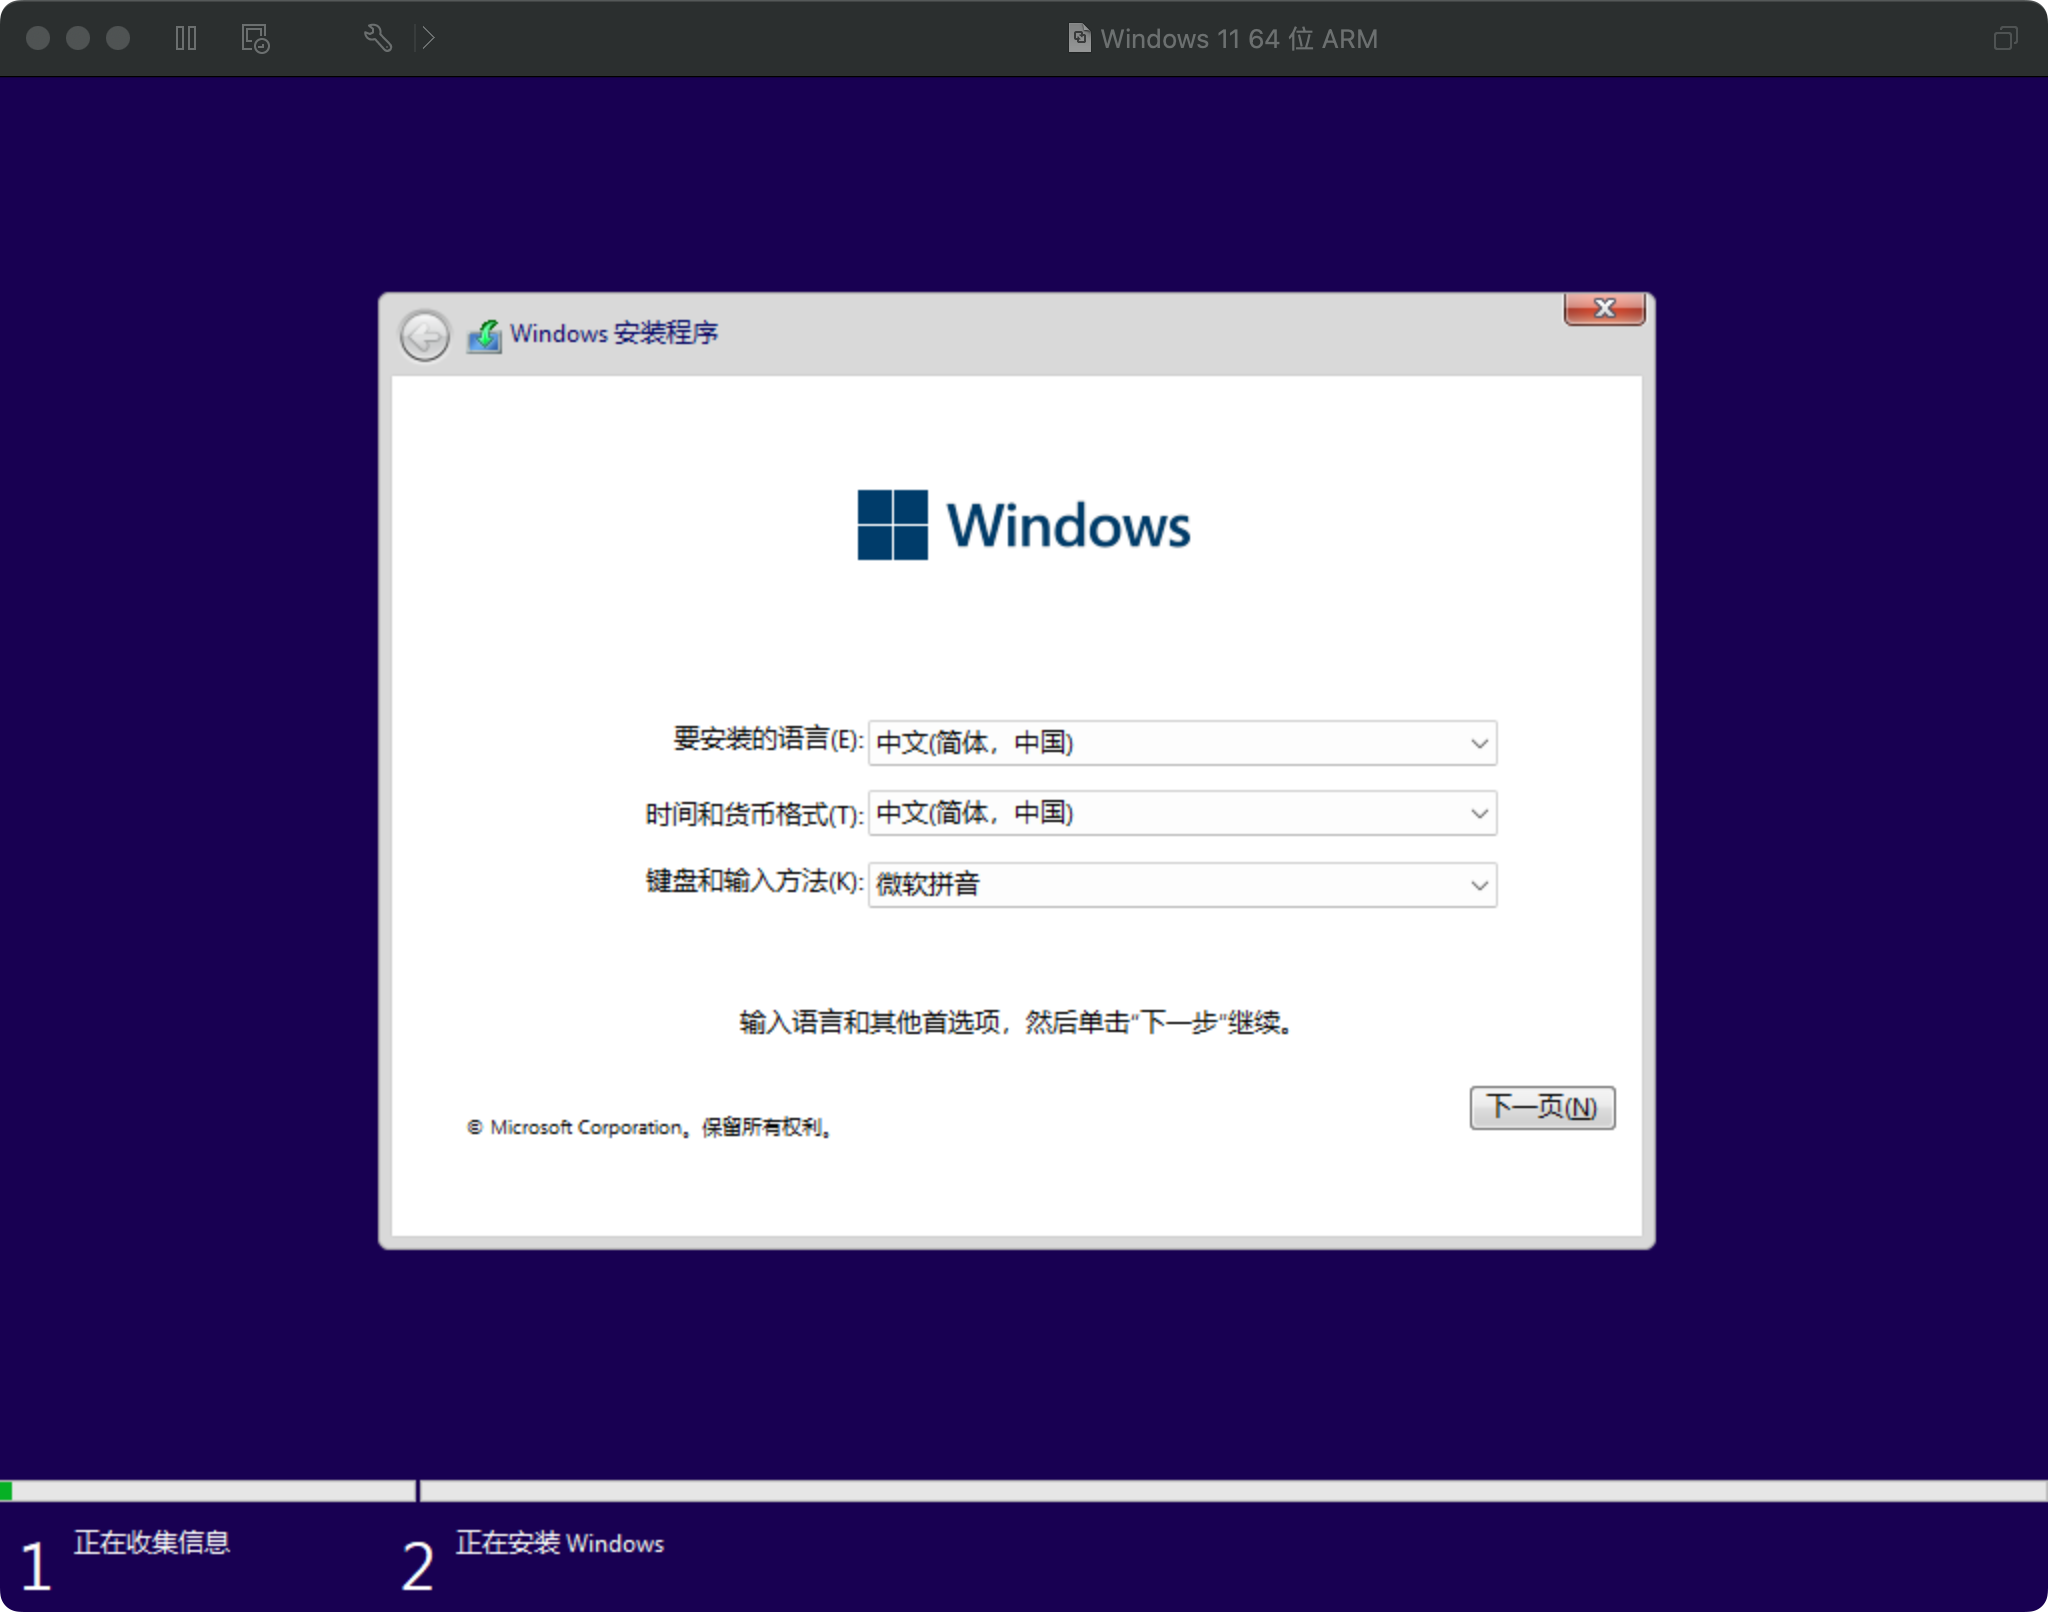The width and height of the screenshot is (2048, 1612).
Task: Close the Windows 安装程序 dialog
Action: (x=1604, y=309)
